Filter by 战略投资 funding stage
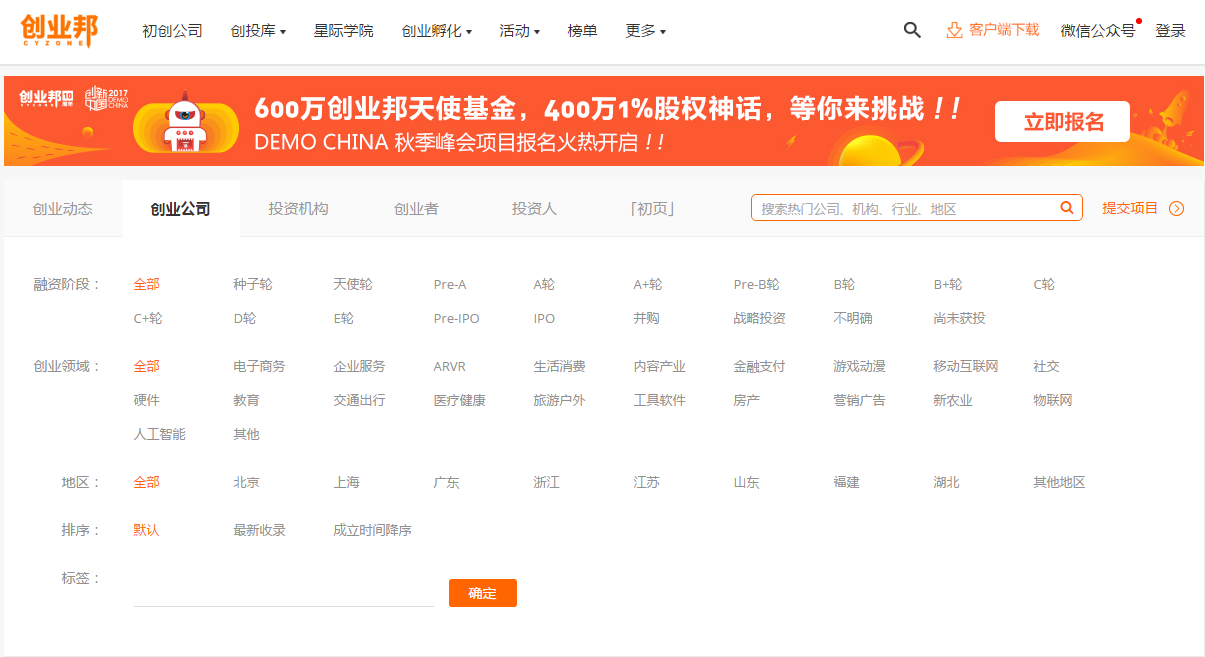Screen dimensions: 1205x657 click(759, 318)
